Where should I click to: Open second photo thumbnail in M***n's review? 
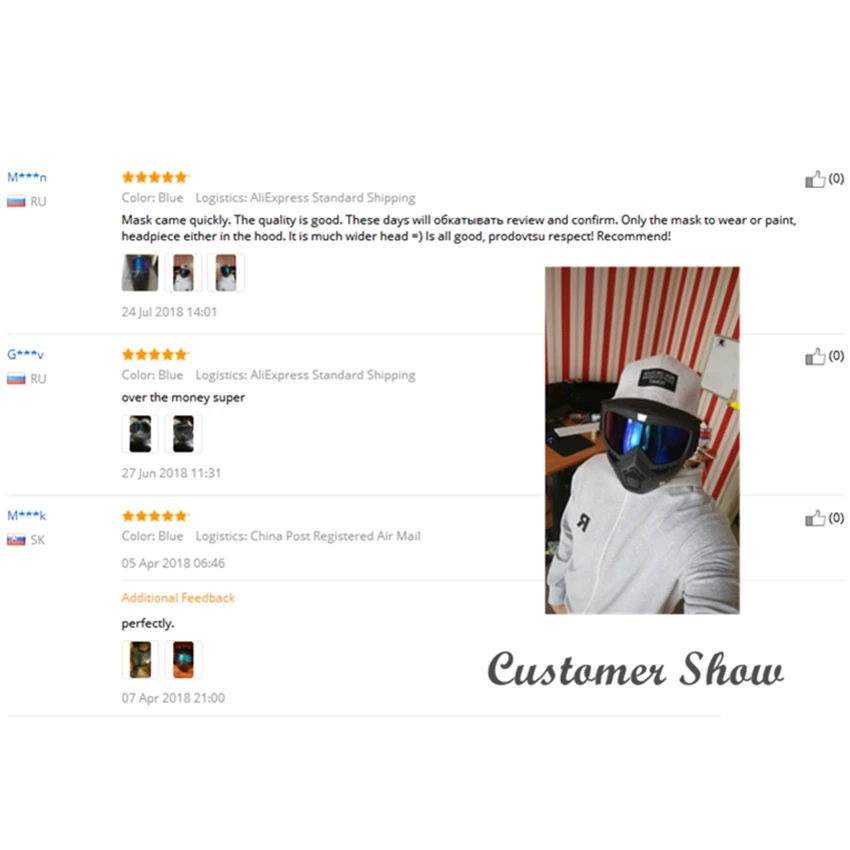[183, 273]
